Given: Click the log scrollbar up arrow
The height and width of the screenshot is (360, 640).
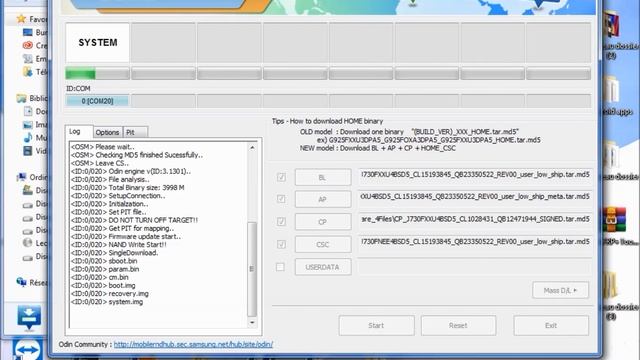Looking at the screenshot, I should tap(252, 147).
